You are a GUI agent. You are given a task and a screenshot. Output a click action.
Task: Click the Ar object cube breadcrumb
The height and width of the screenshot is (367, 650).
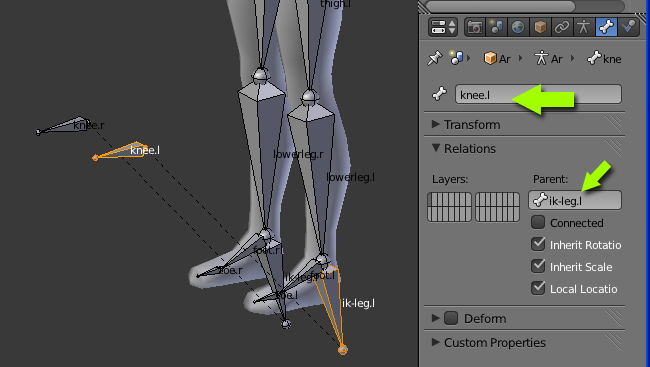[497, 58]
